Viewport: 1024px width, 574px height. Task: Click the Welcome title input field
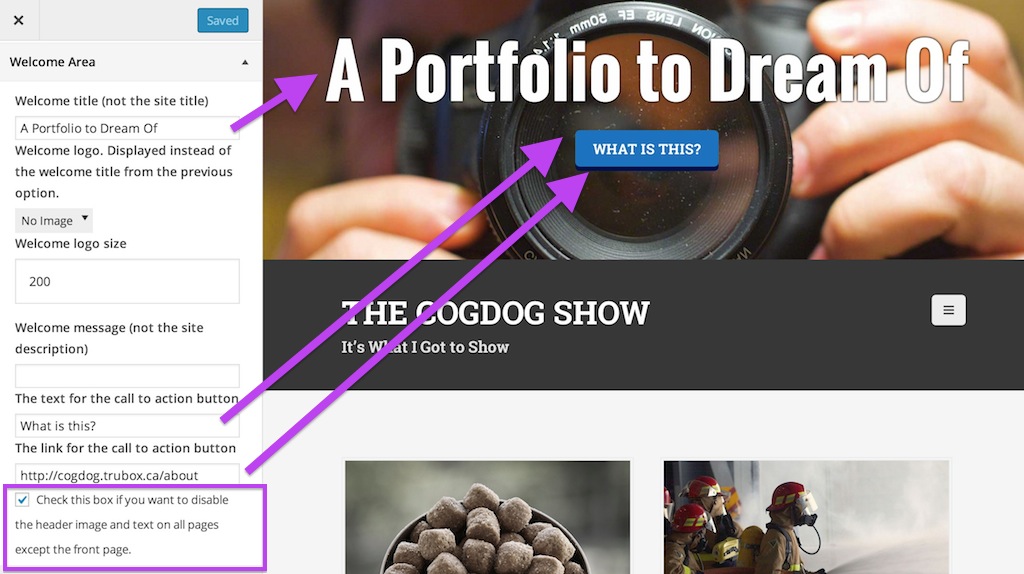[x=127, y=128]
